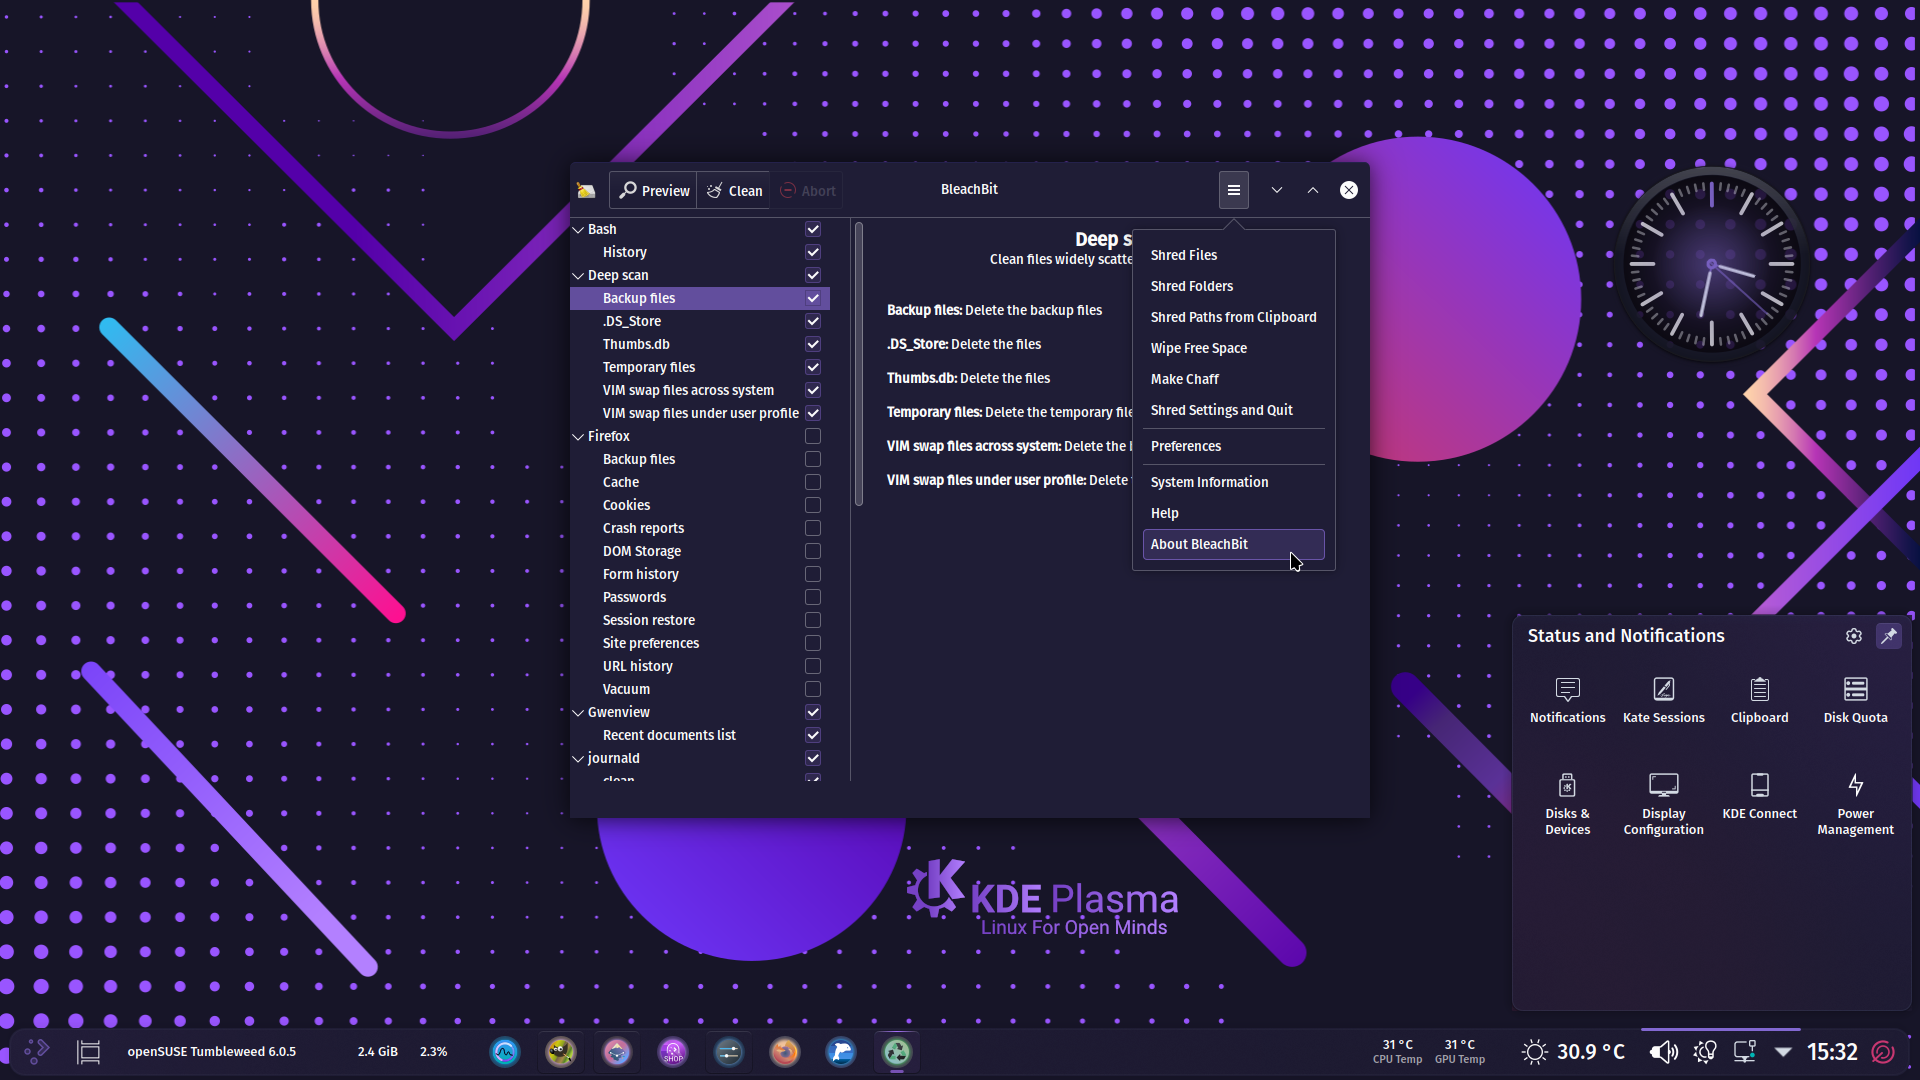Choose Wipe Free Space
The image size is (1920, 1080).
pyautogui.click(x=1233, y=348)
